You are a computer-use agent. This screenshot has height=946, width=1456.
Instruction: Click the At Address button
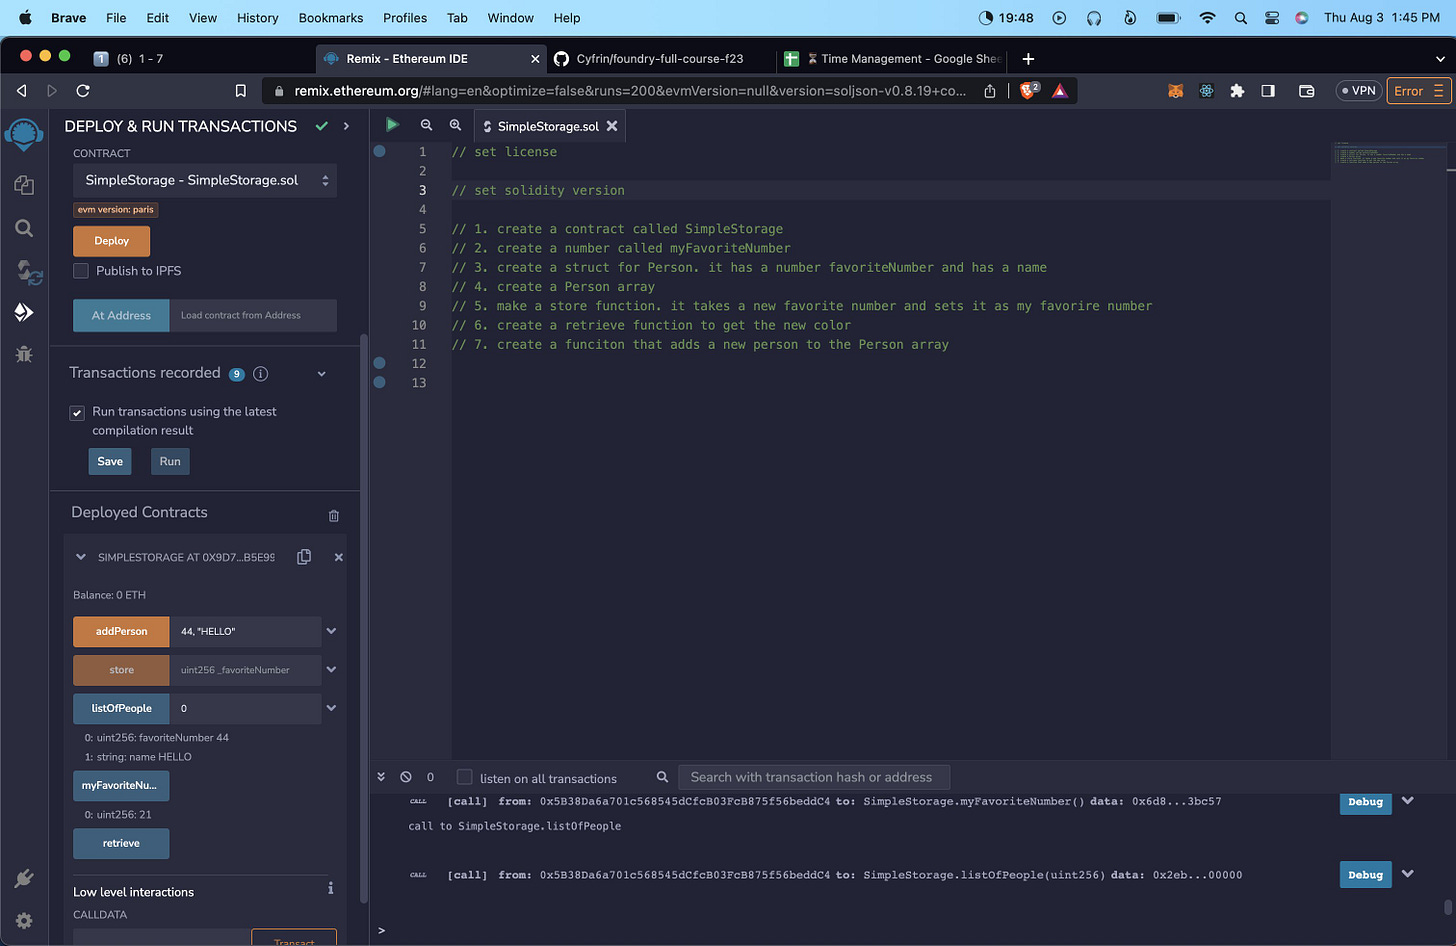coord(121,315)
